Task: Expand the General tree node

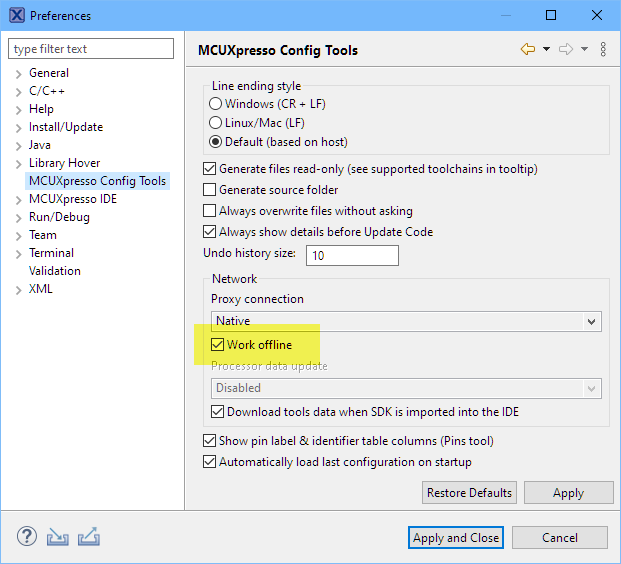Action: pos(18,74)
